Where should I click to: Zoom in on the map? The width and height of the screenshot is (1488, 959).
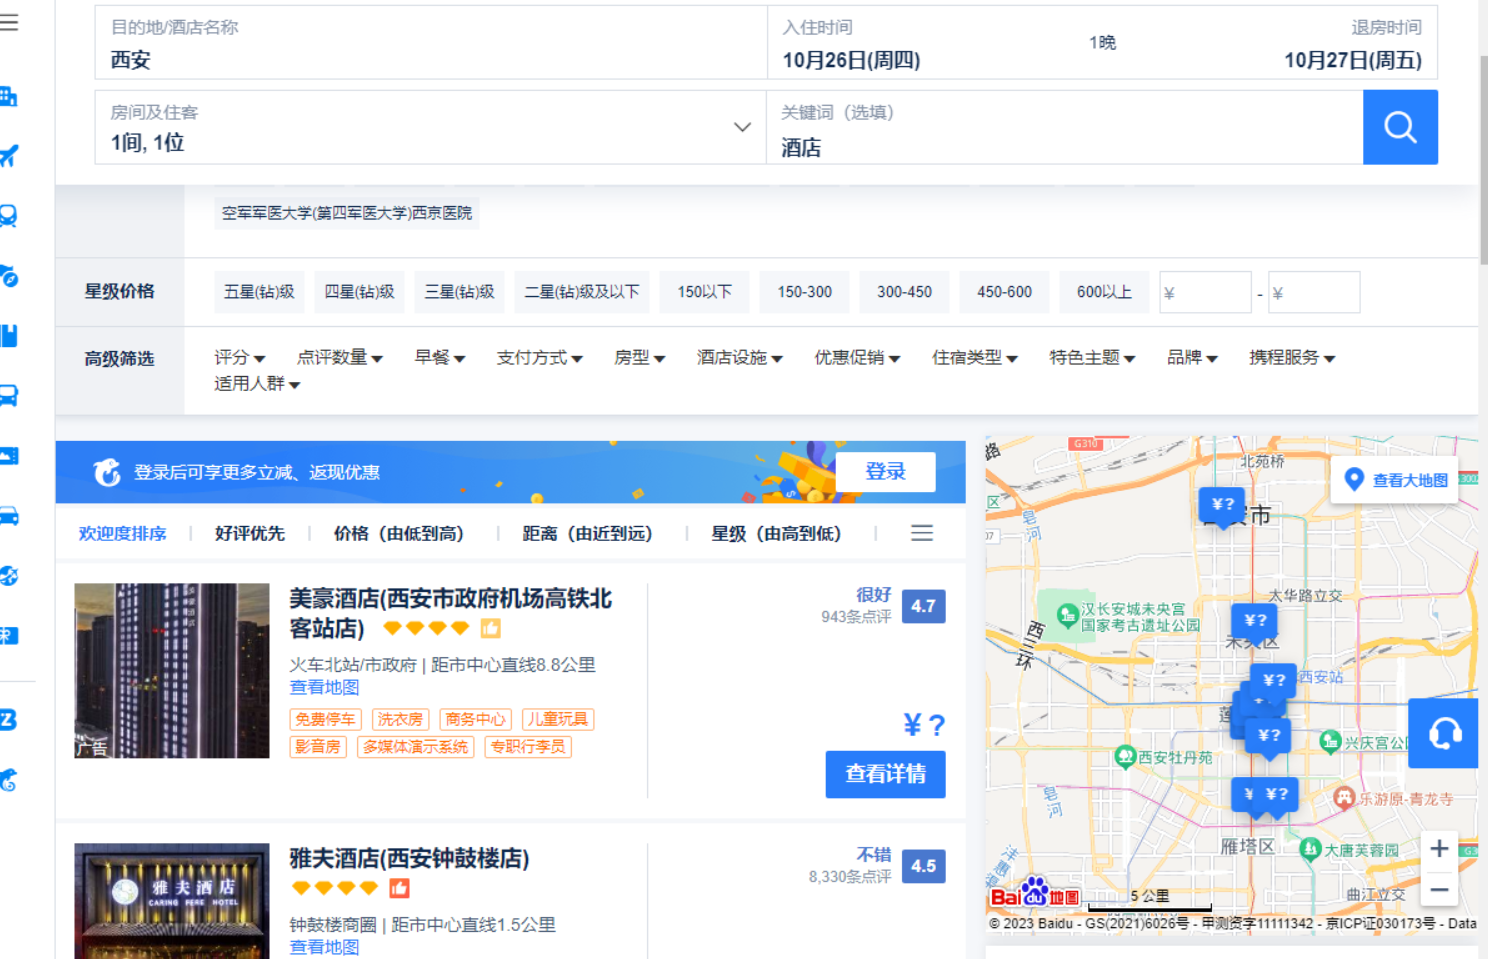coord(1439,849)
